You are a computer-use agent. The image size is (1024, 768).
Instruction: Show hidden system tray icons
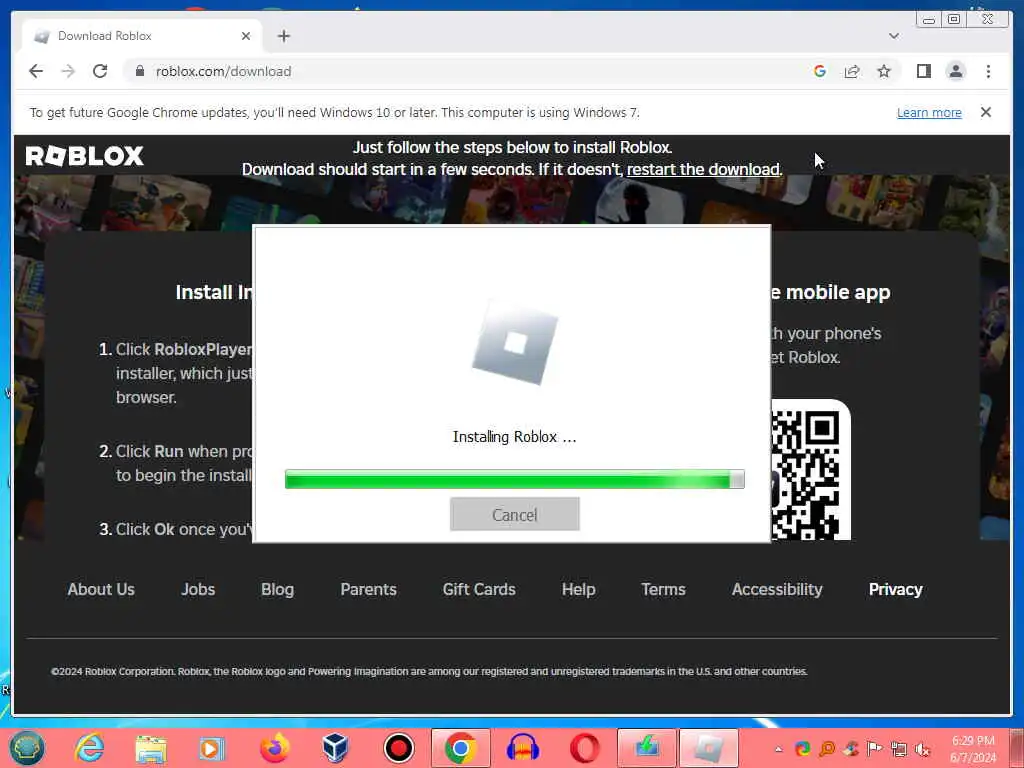click(x=778, y=749)
